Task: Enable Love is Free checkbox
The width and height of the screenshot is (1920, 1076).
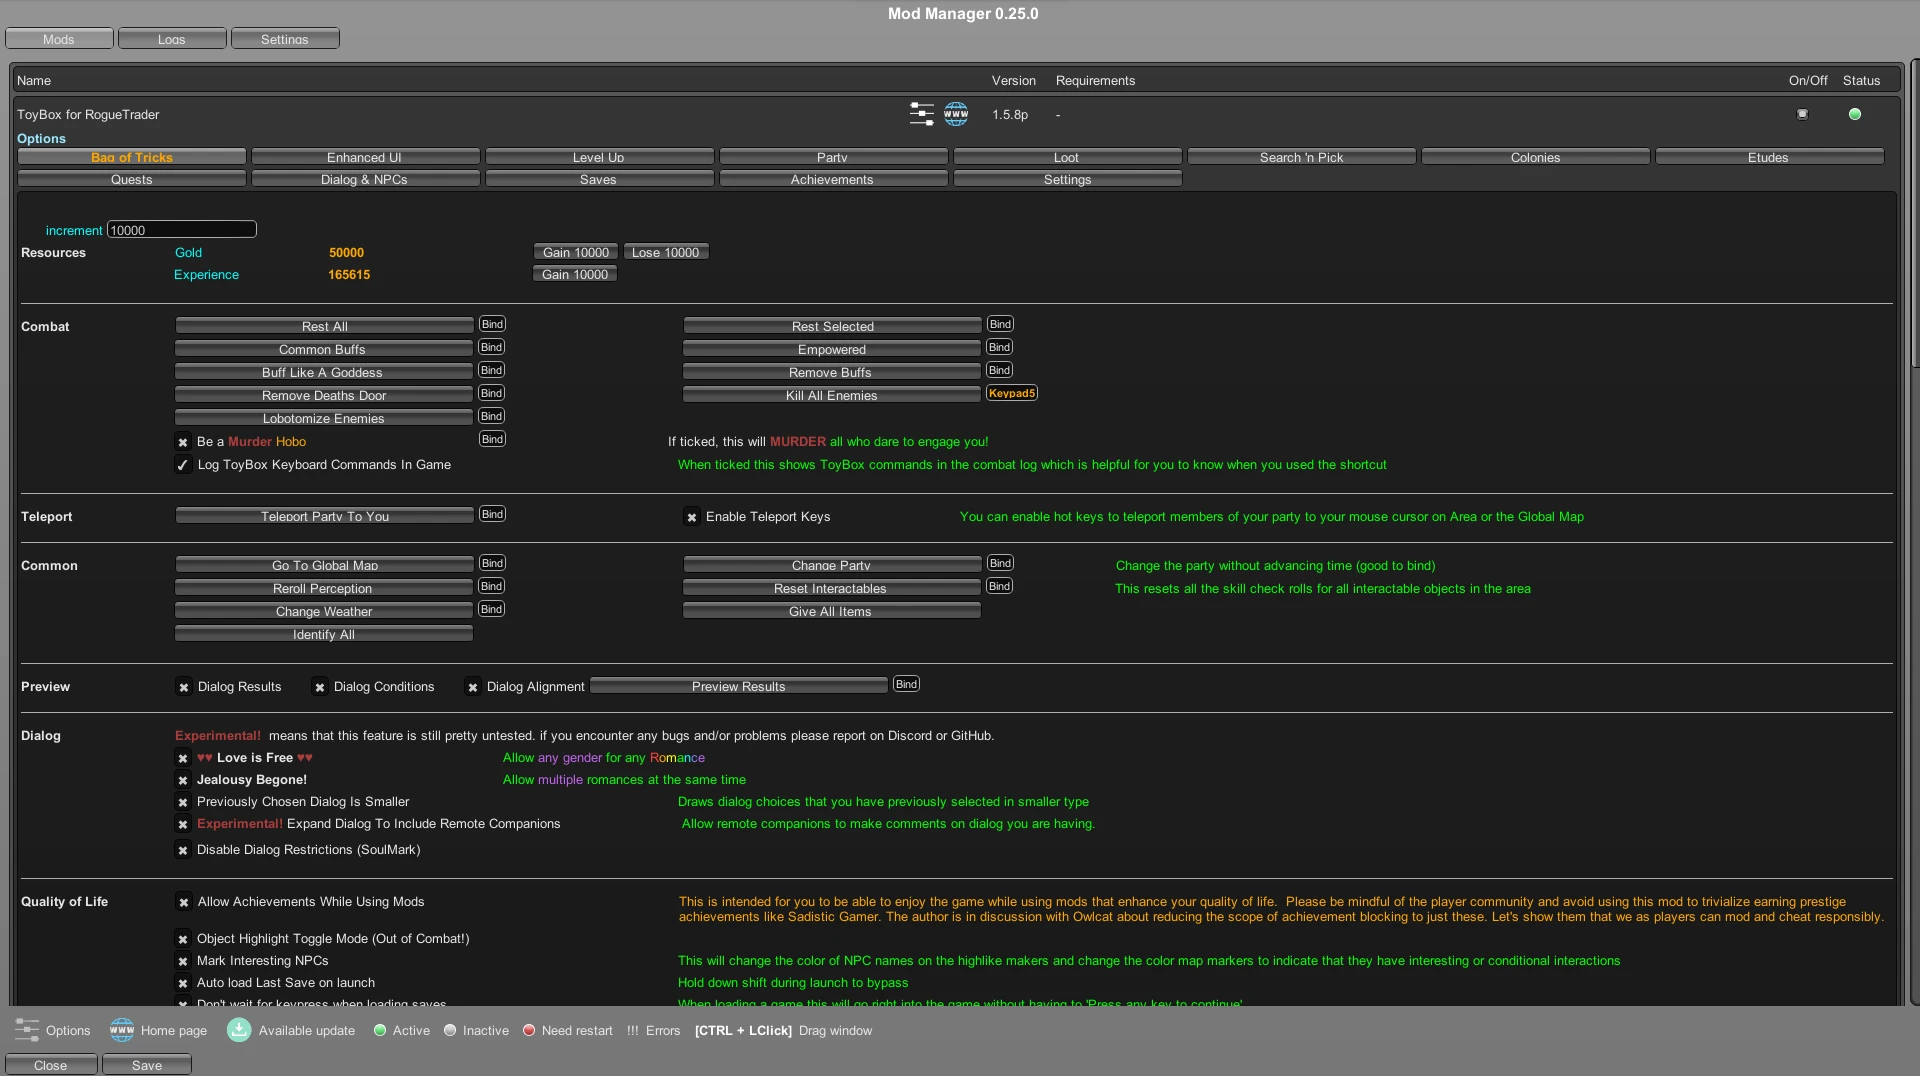Action: [183, 758]
